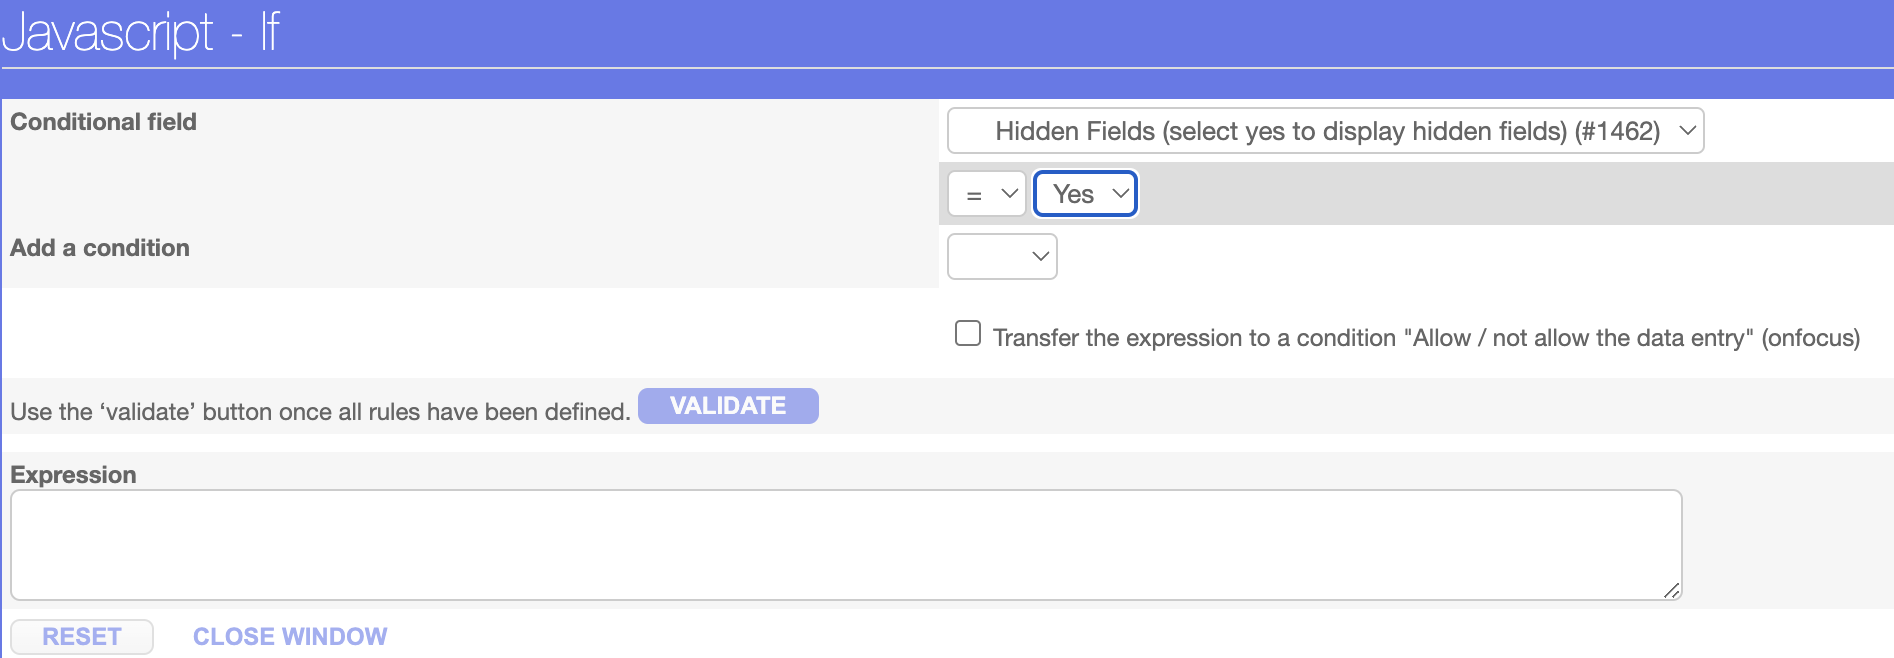
Task: Open the '=' operator dropdown
Action: [x=986, y=194]
